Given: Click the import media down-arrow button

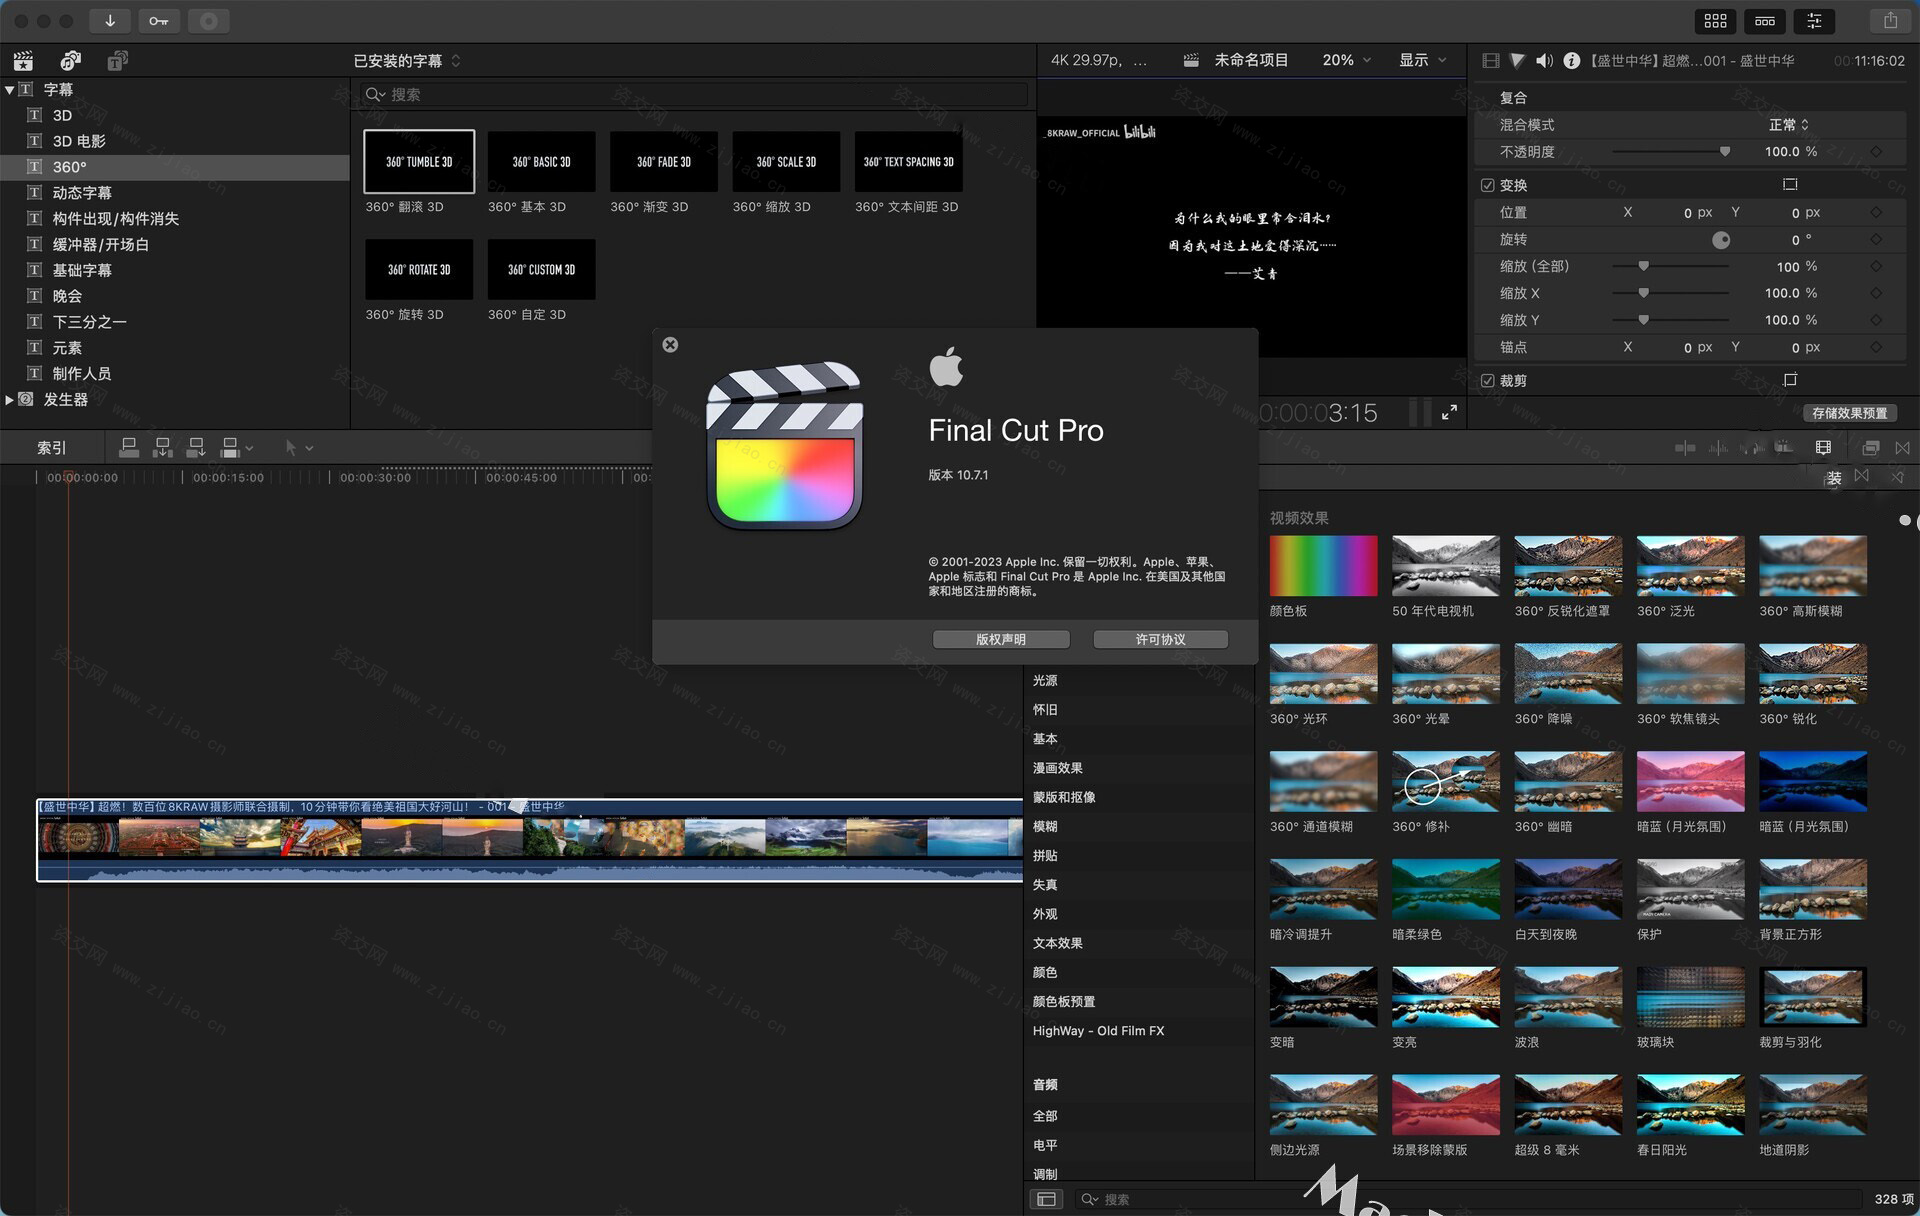Looking at the screenshot, I should point(110,21).
